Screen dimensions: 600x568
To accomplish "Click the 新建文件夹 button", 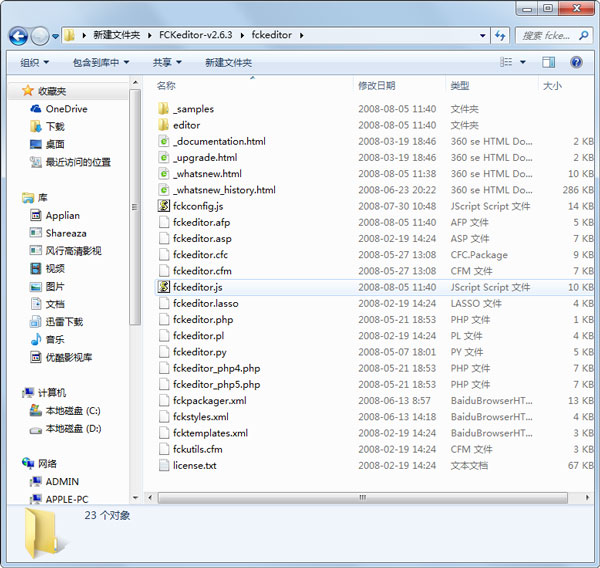I will pos(228,62).
